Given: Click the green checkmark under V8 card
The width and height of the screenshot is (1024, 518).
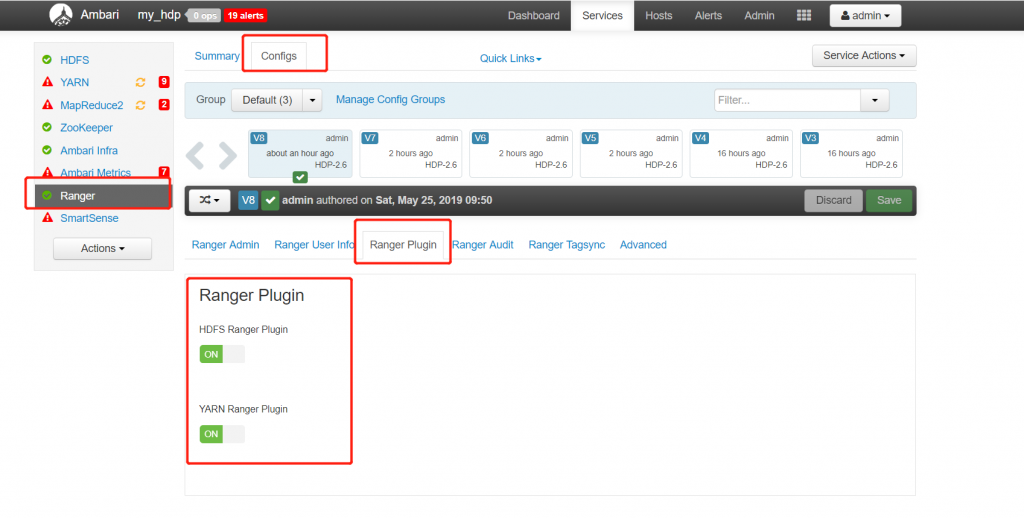Looking at the screenshot, I should 300,177.
